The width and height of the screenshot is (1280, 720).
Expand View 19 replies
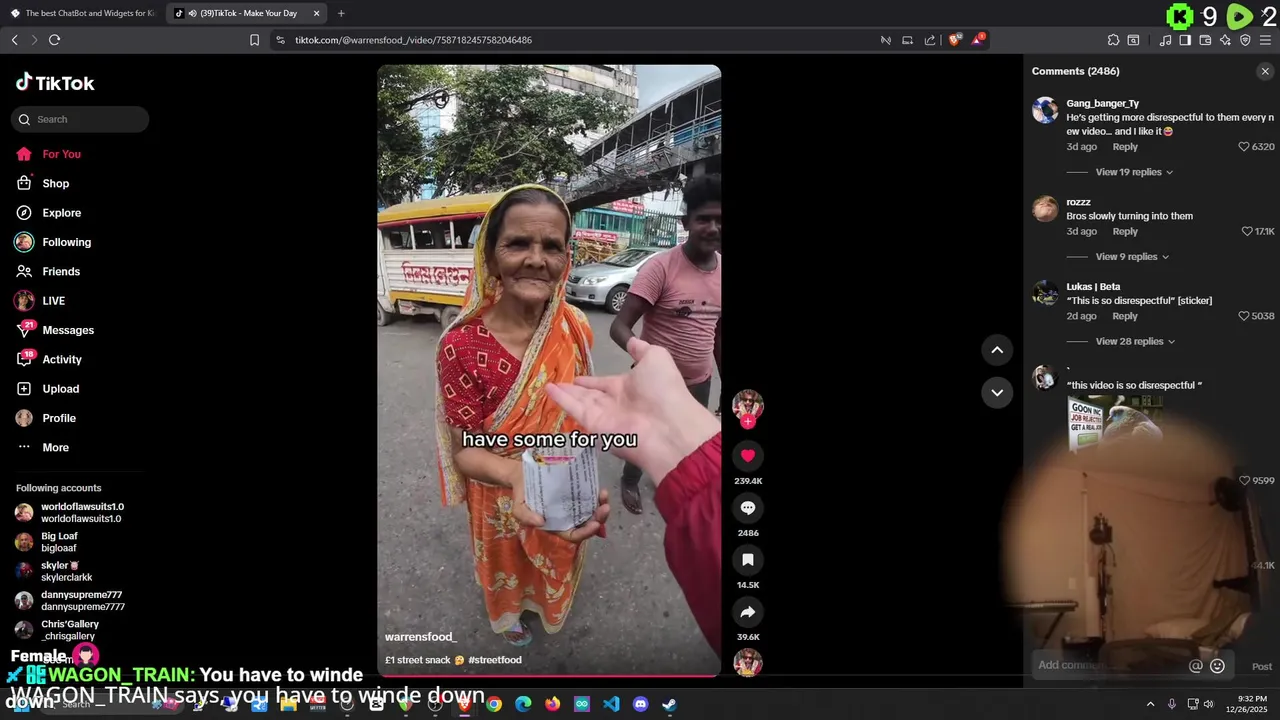click(1134, 172)
